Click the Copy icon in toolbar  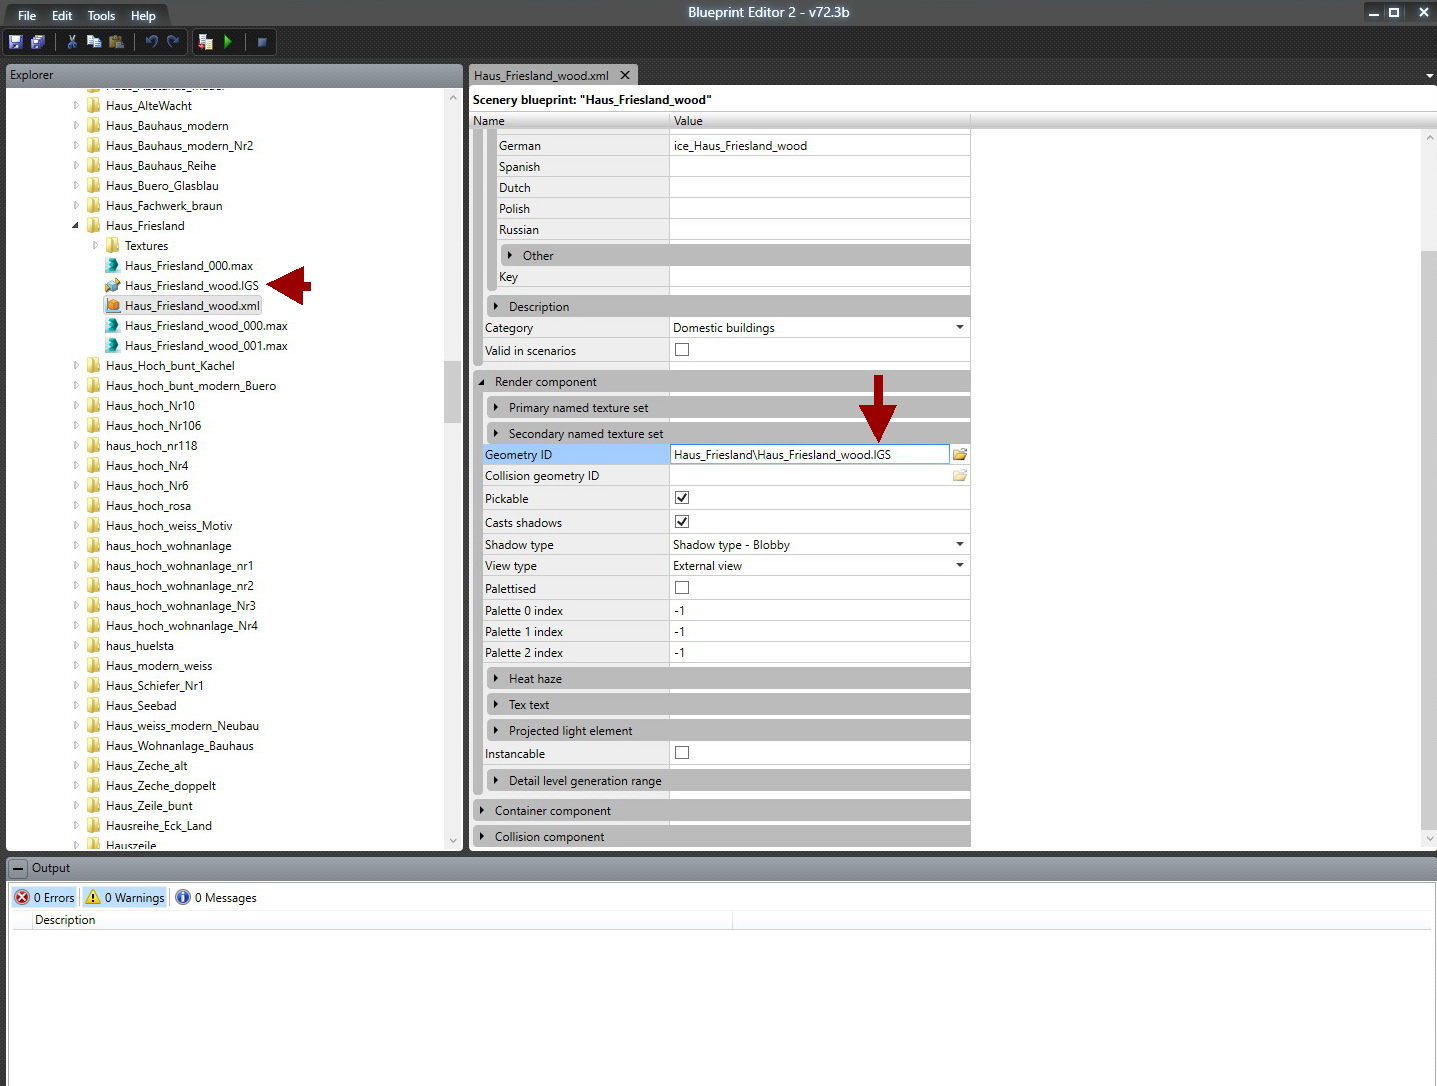94,42
